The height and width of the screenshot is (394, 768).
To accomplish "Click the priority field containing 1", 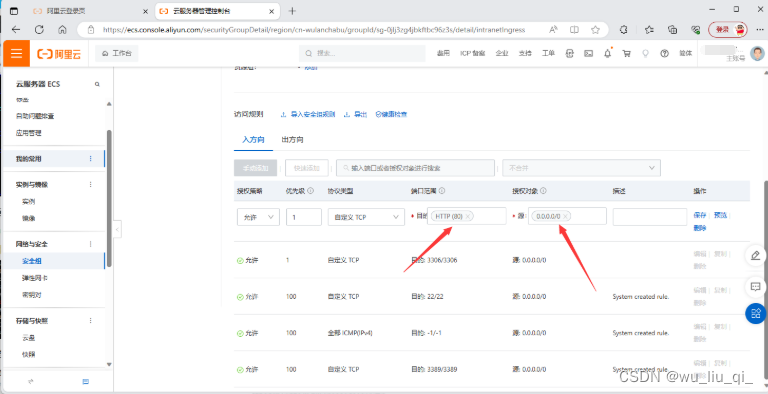I will (304, 217).
